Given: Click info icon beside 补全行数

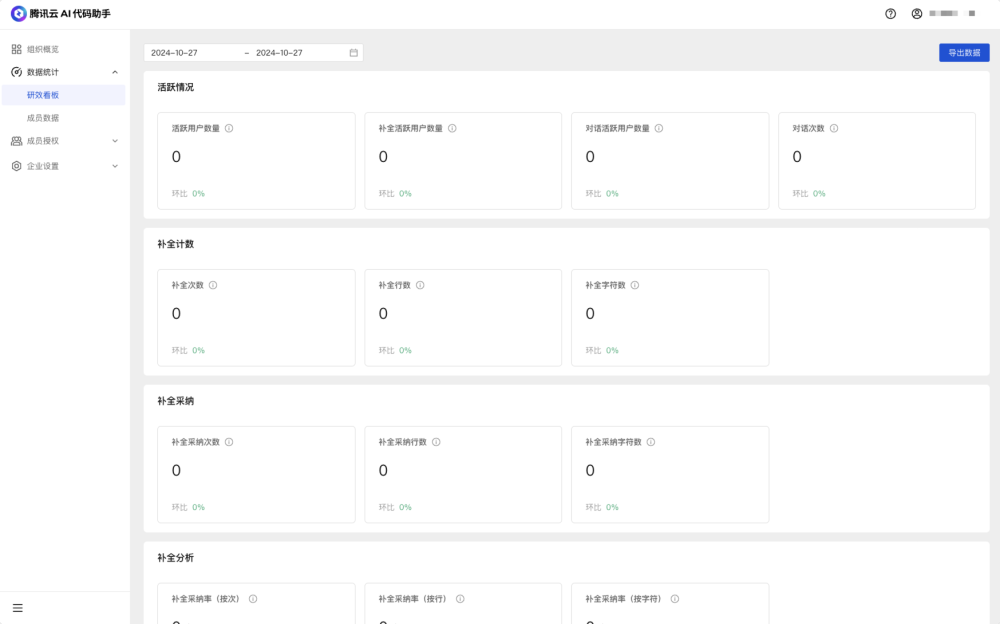Looking at the screenshot, I should coord(420,285).
